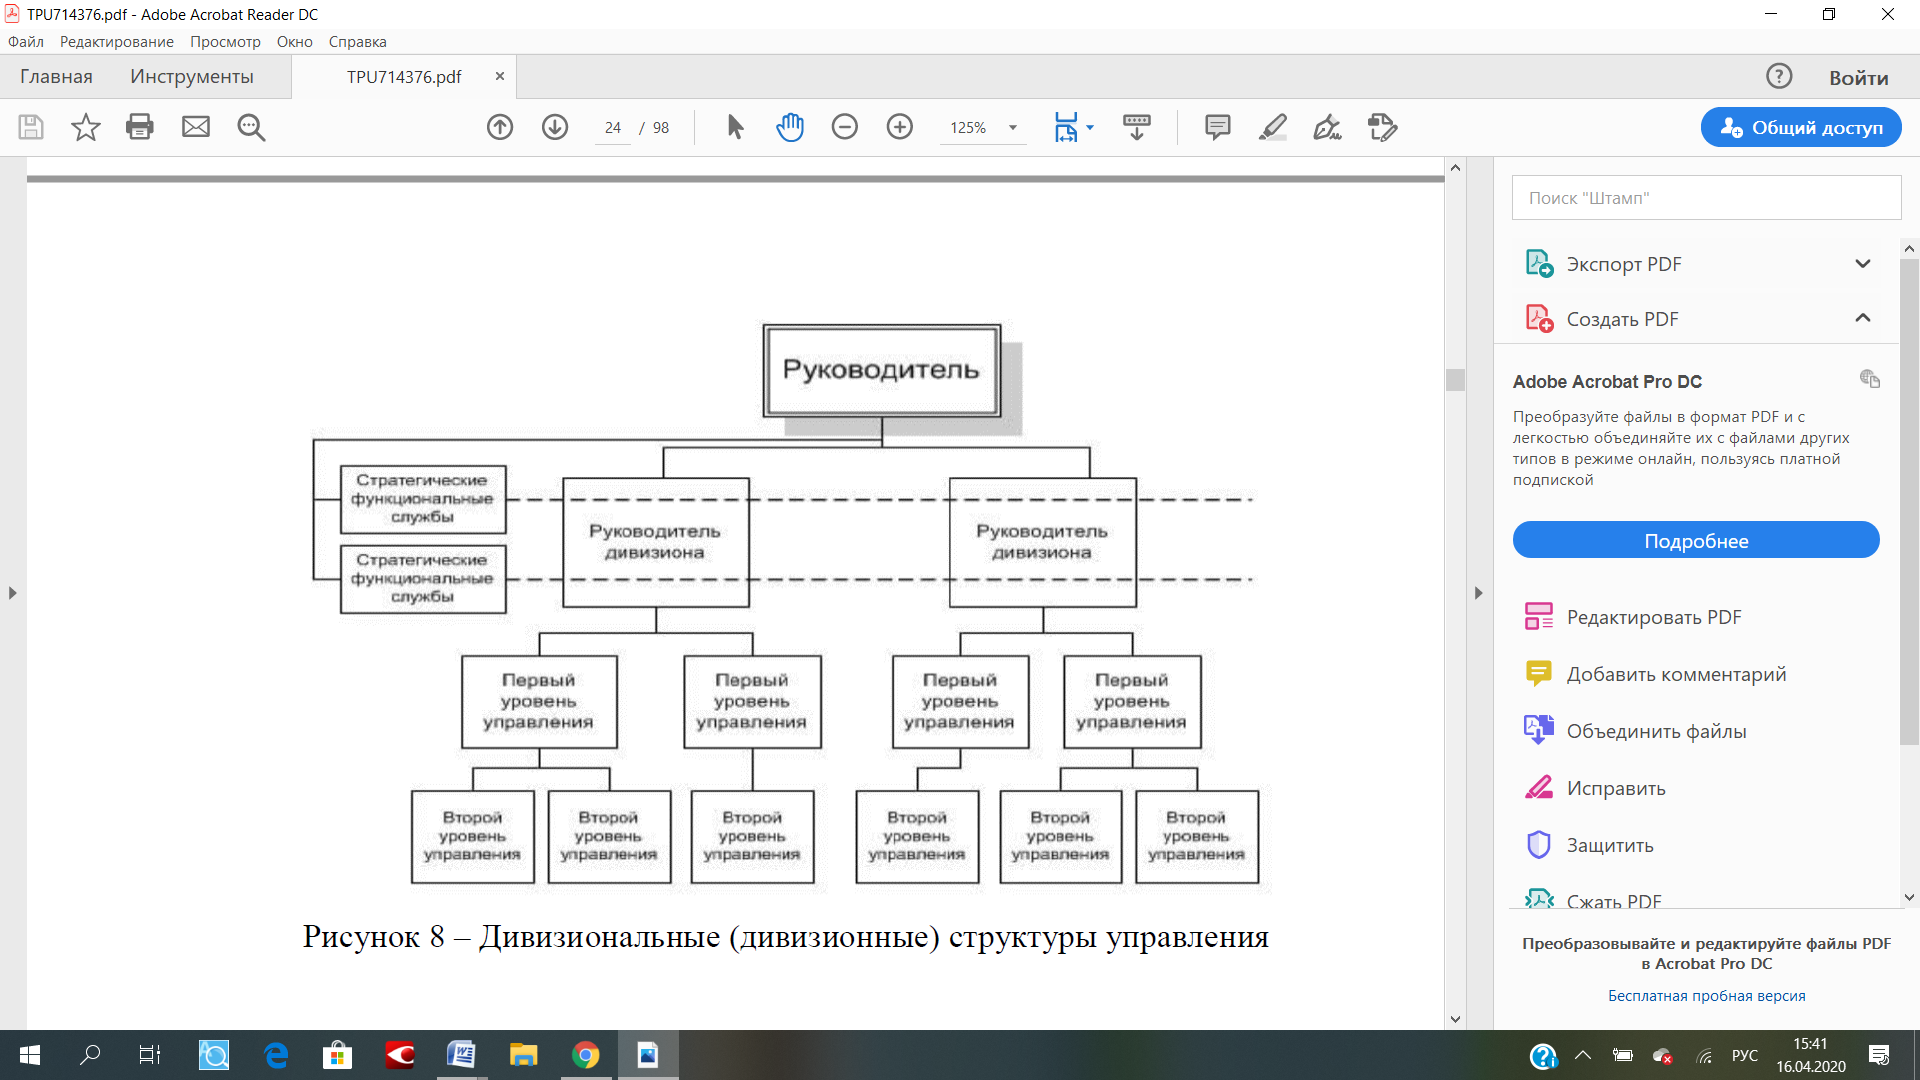Collapse the right tools pane arrow
Viewport: 1920px width, 1080px height.
pyautogui.click(x=1478, y=593)
